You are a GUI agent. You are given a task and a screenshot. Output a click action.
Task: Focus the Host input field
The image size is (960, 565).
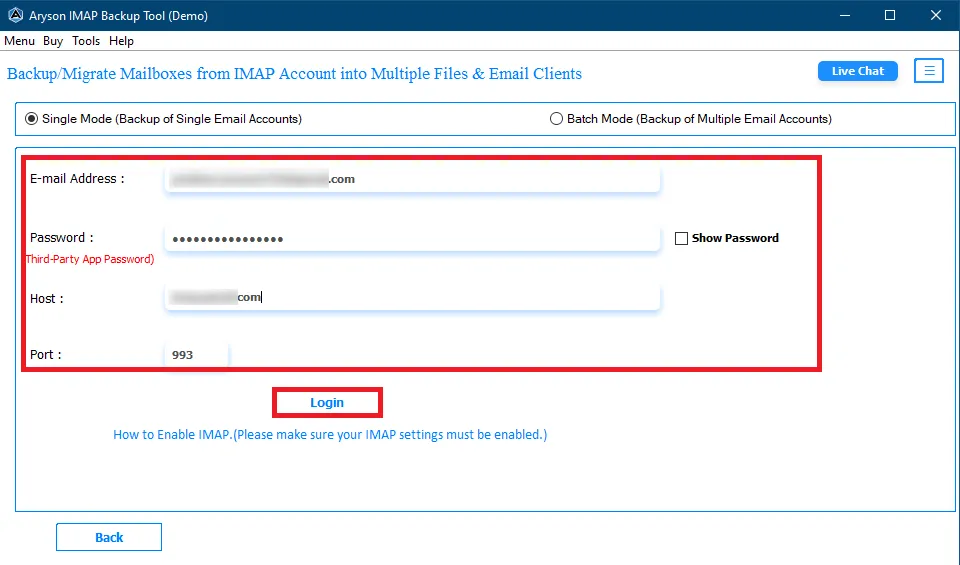(x=413, y=297)
